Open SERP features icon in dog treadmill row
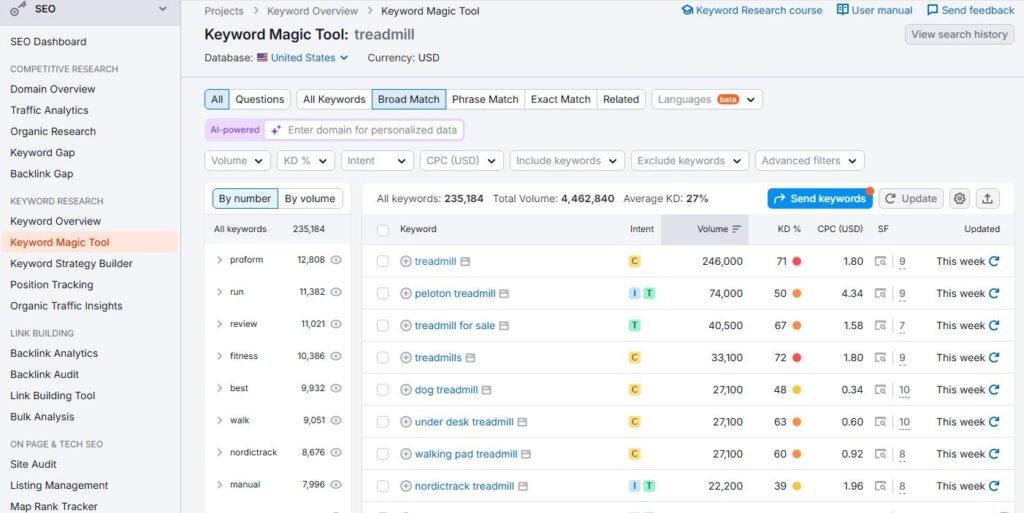 click(x=880, y=390)
